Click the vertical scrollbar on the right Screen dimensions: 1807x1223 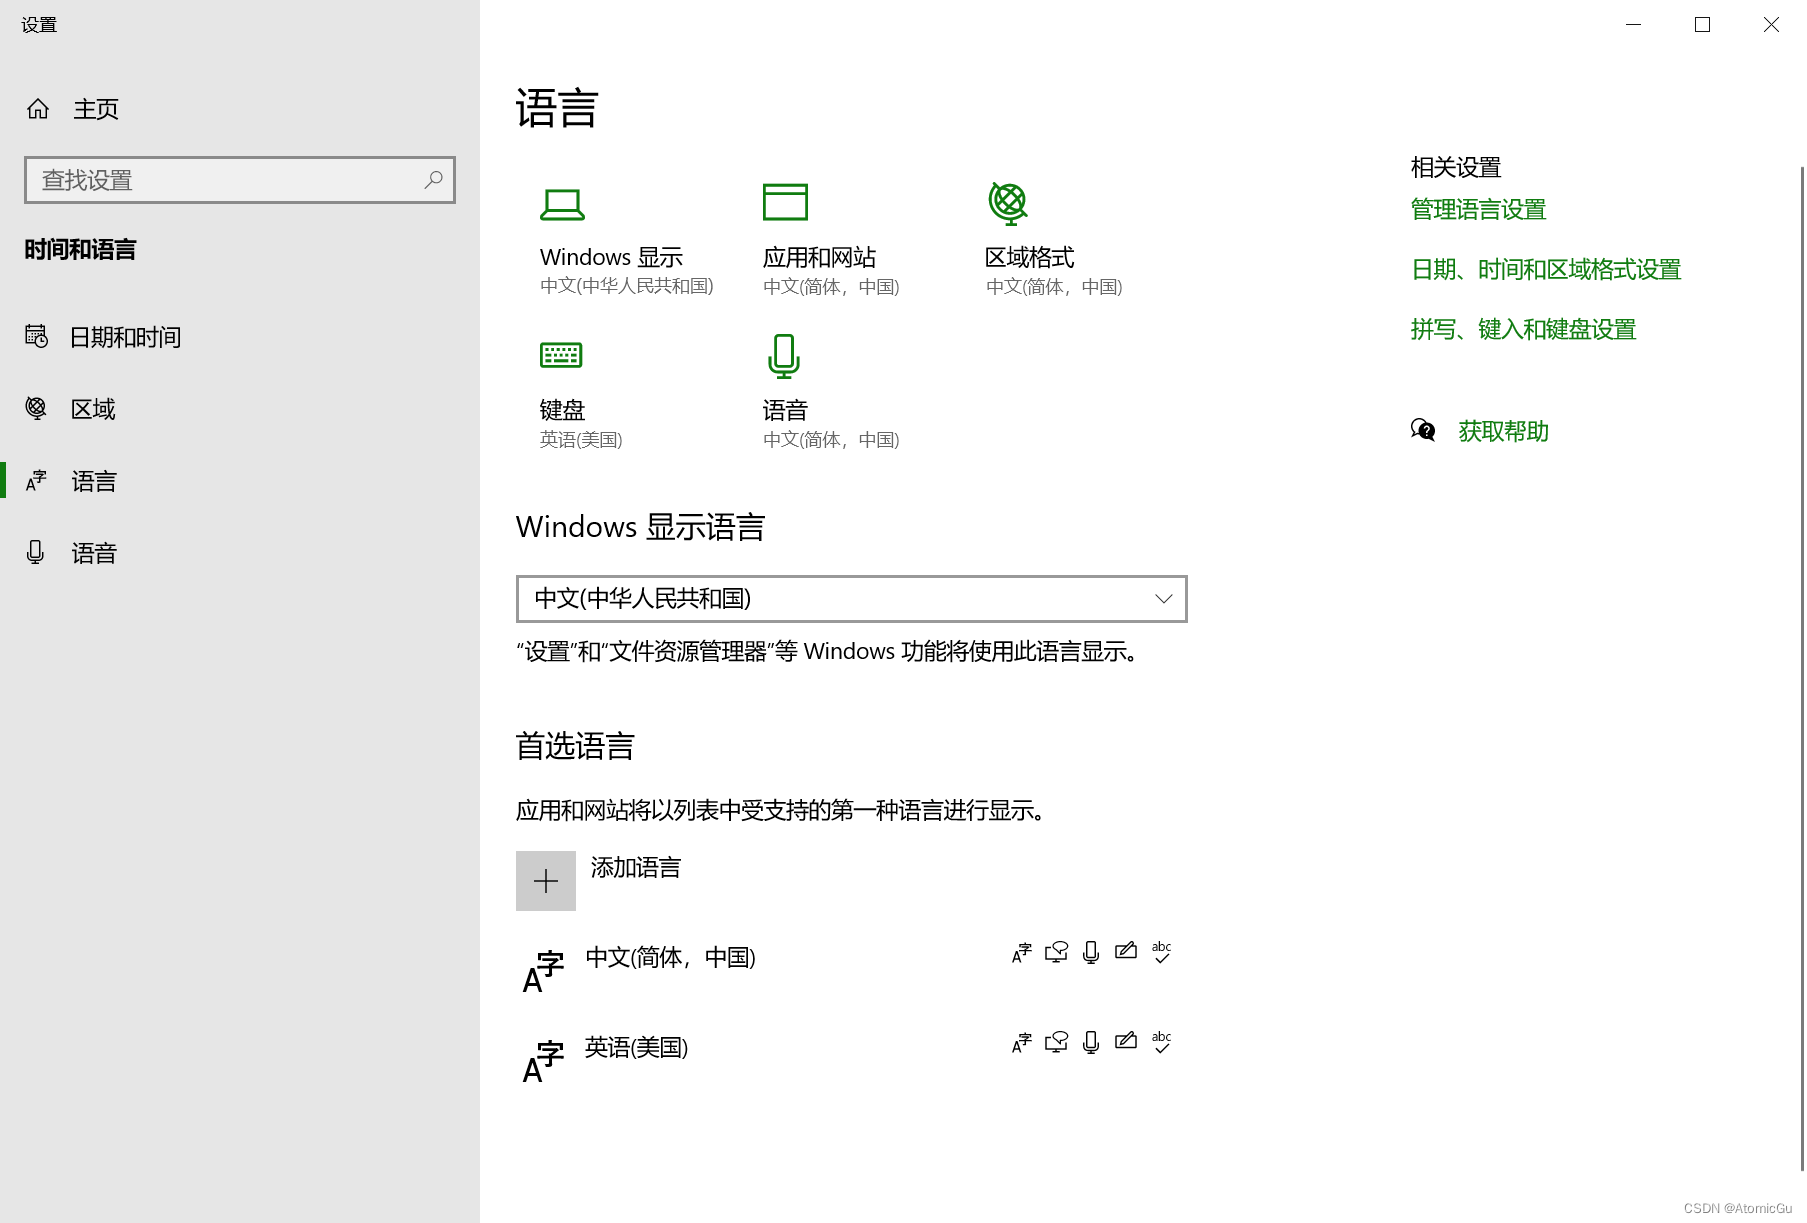(1802, 668)
